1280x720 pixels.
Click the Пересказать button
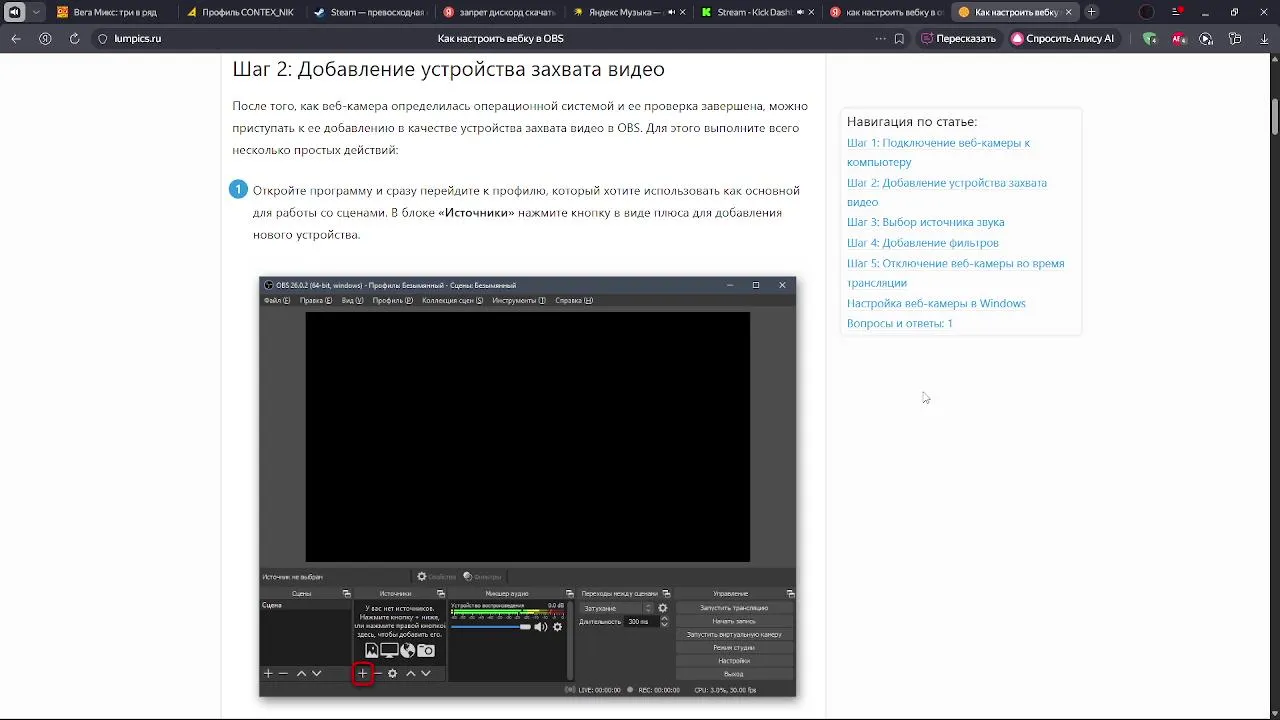tap(959, 38)
